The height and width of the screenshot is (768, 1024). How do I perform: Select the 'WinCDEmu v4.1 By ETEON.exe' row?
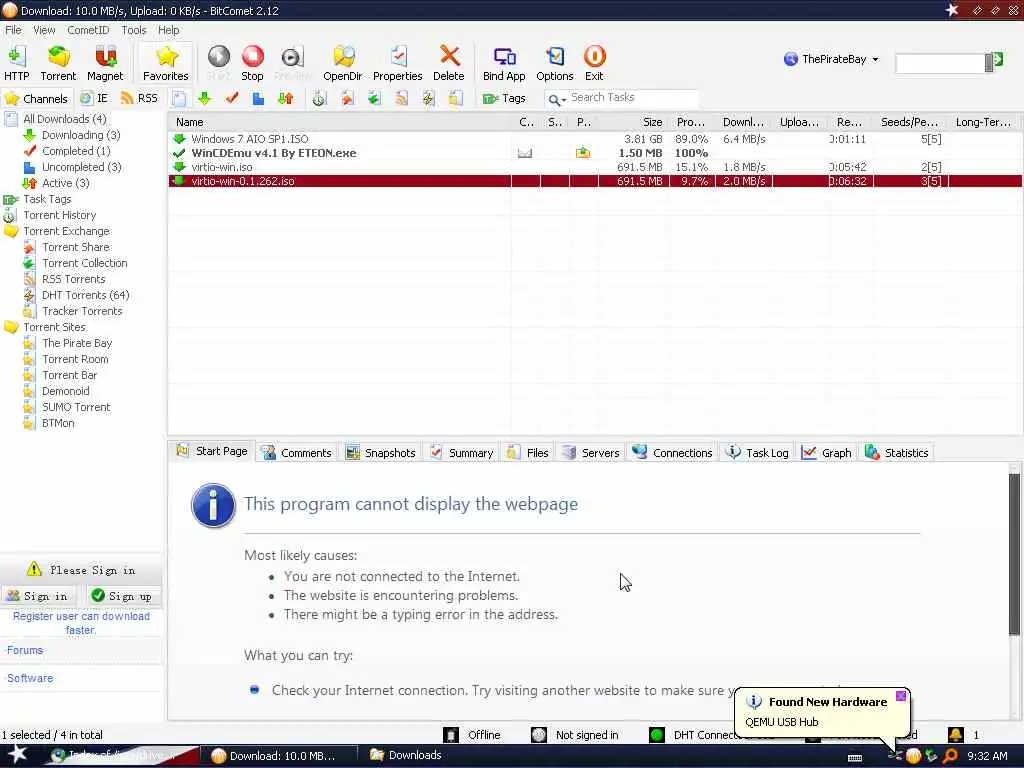tap(594, 153)
